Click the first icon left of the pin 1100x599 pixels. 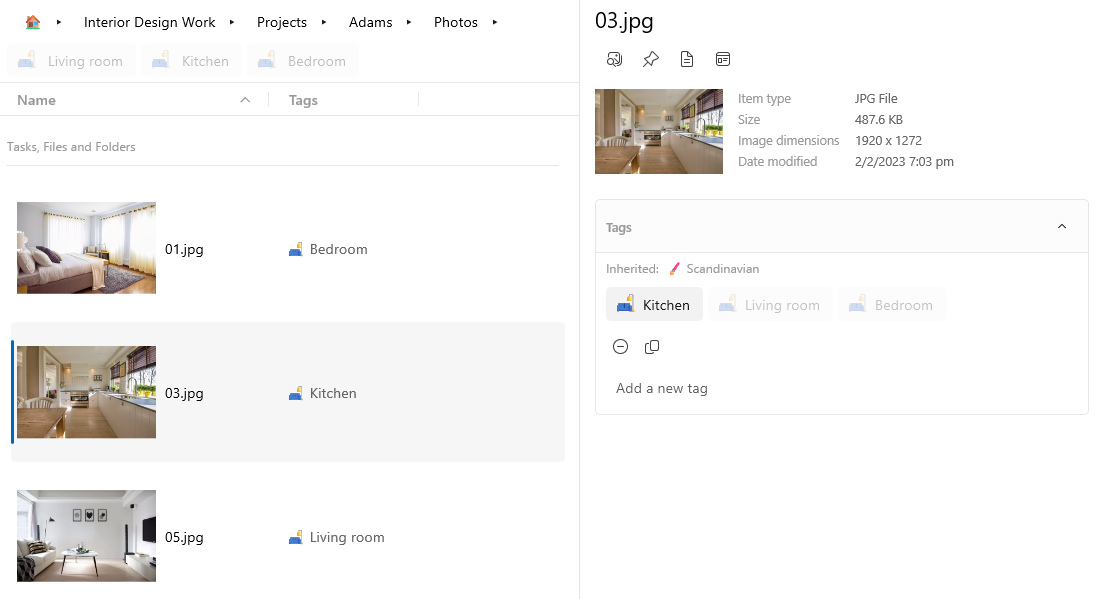point(615,59)
